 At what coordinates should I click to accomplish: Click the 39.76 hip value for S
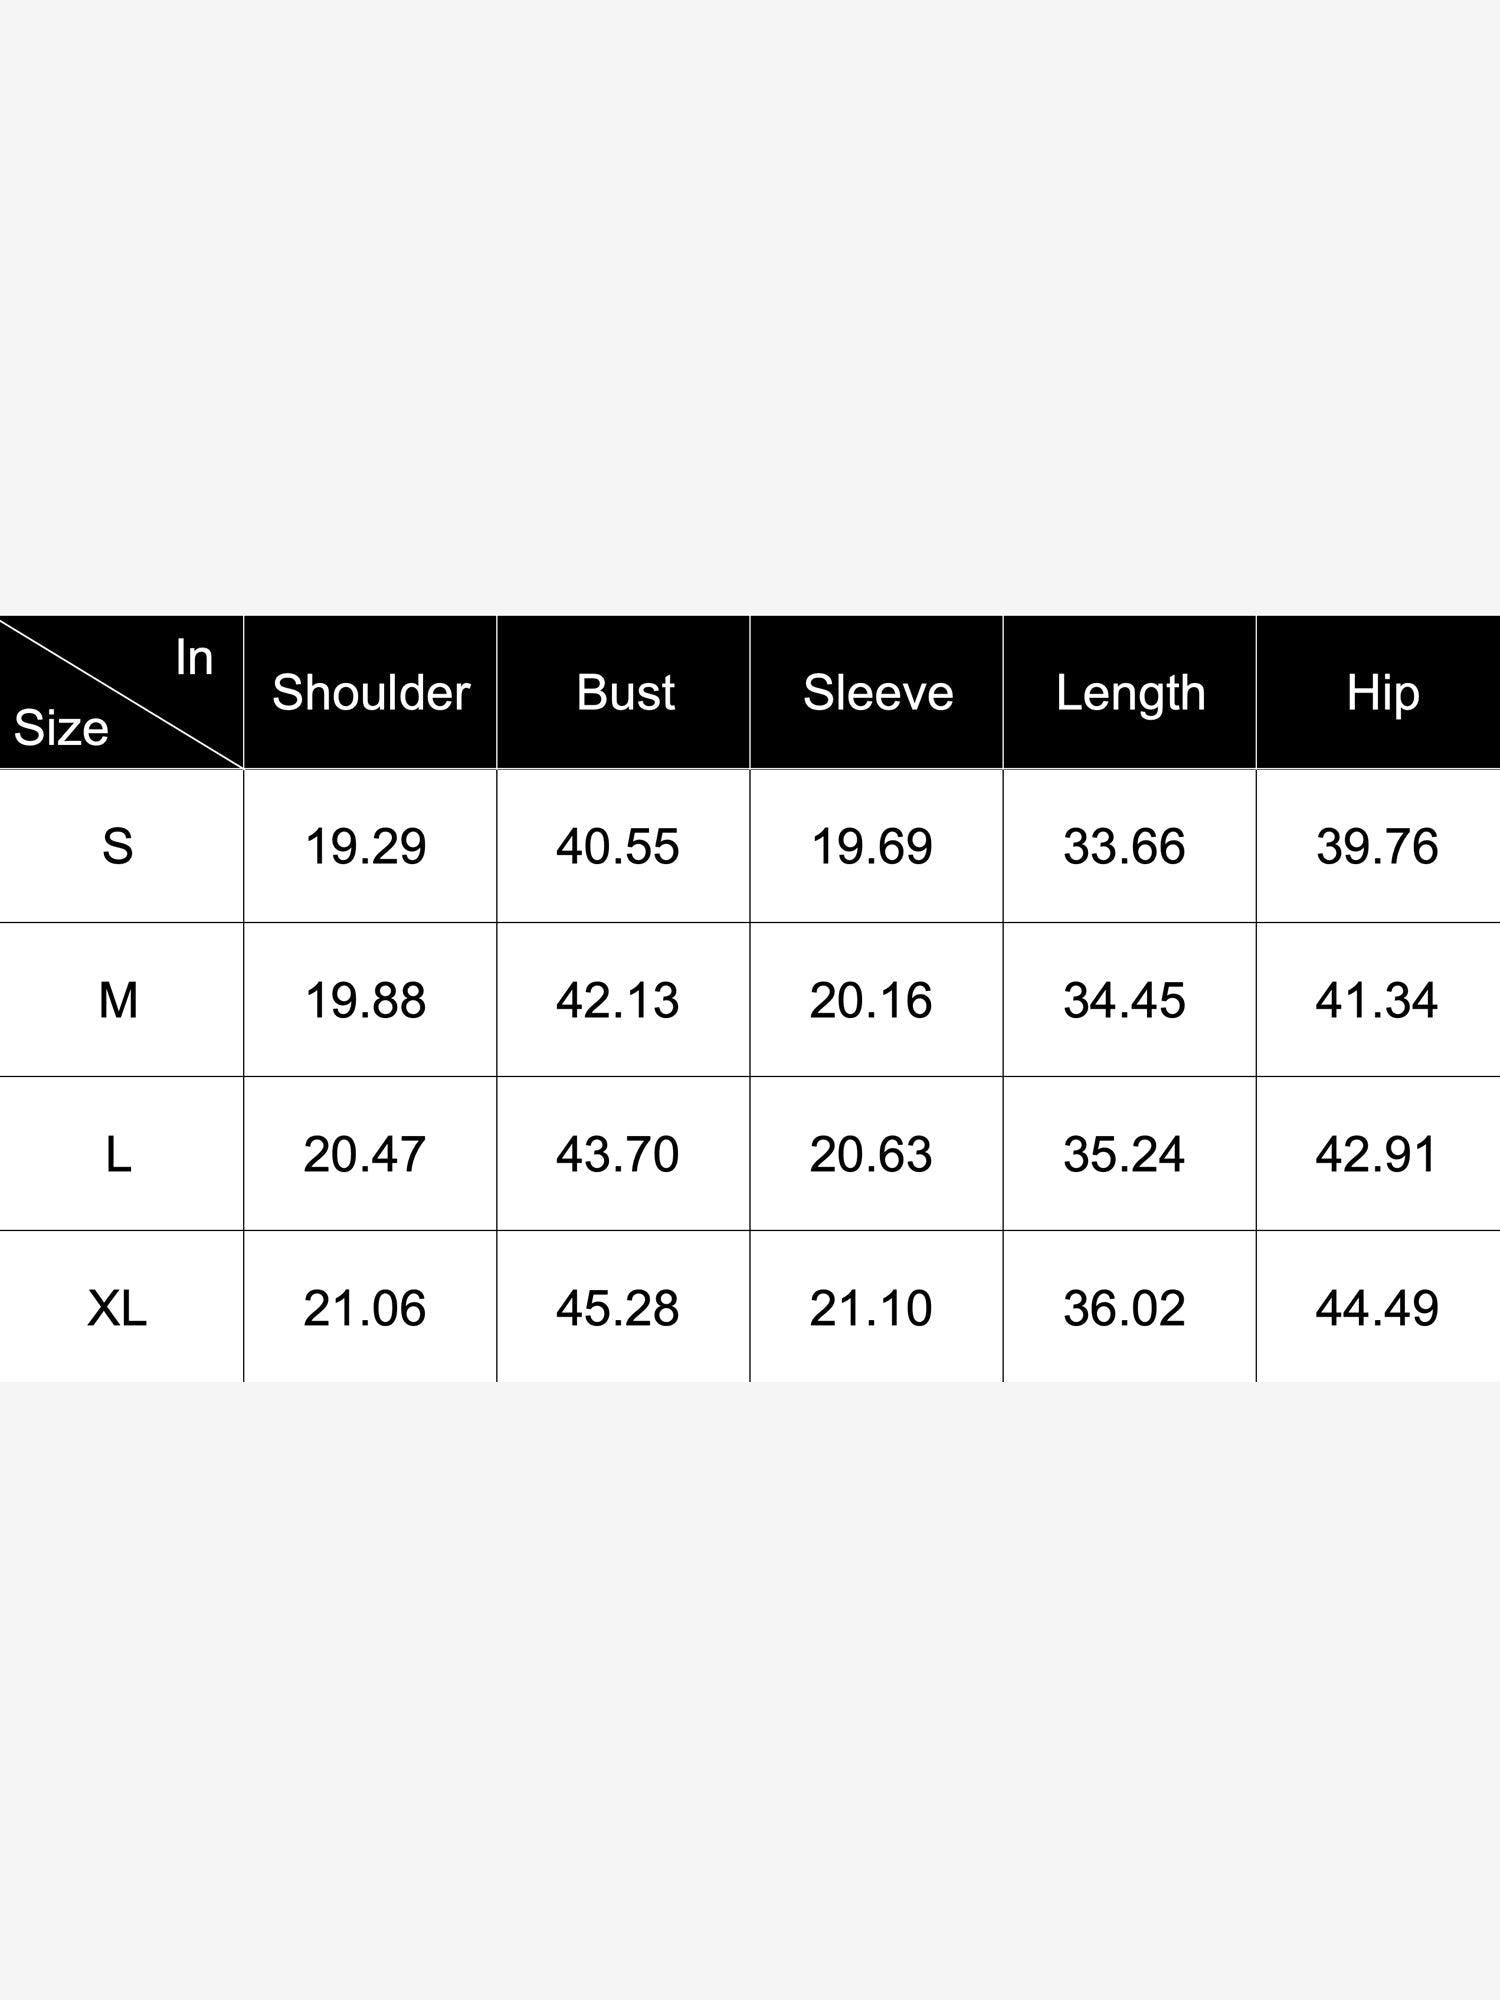click(x=1377, y=846)
